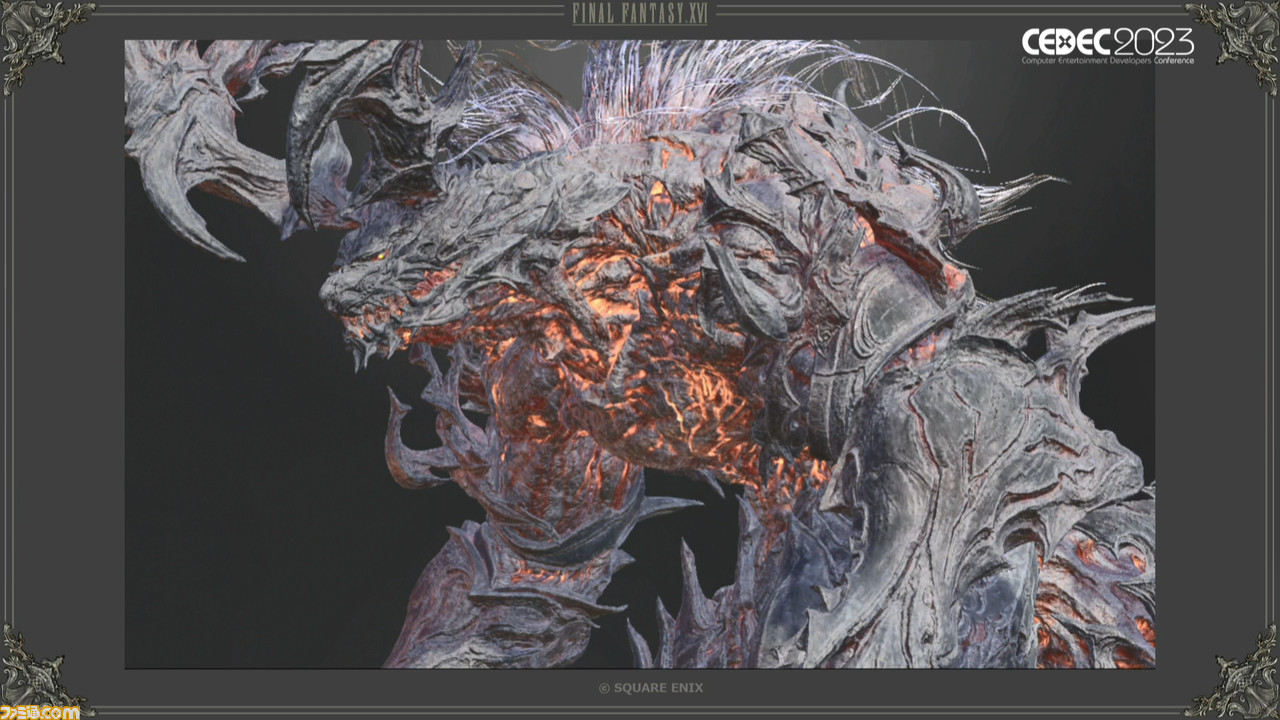Click the Computer Entertainment Developers Conference text
The width and height of the screenshot is (1280, 720).
pos(1107,61)
